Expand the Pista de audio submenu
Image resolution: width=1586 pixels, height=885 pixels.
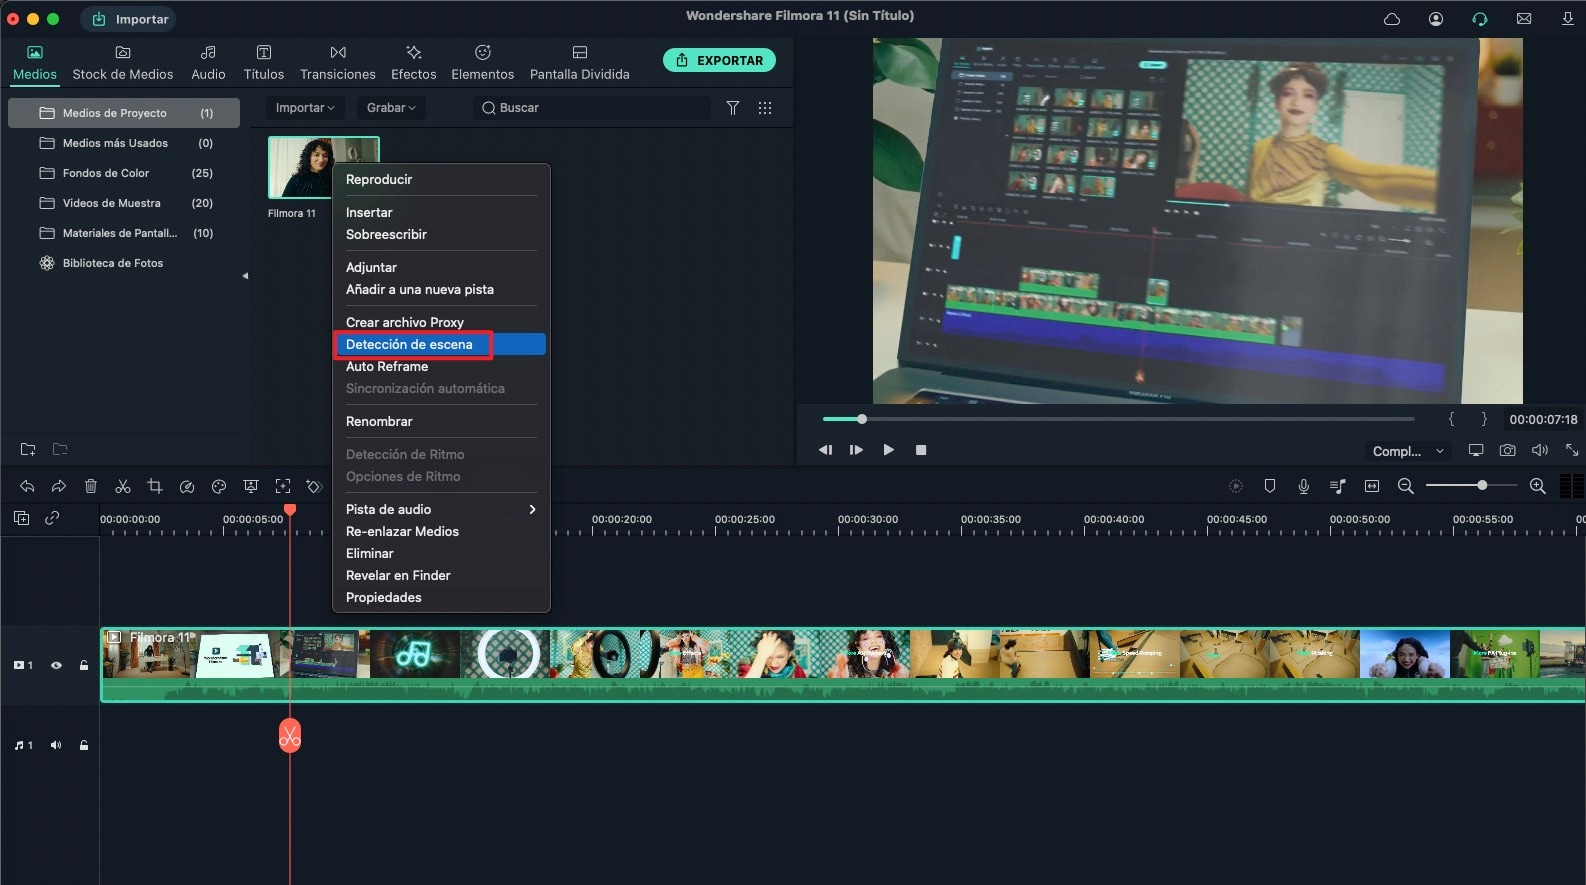[x=441, y=509]
